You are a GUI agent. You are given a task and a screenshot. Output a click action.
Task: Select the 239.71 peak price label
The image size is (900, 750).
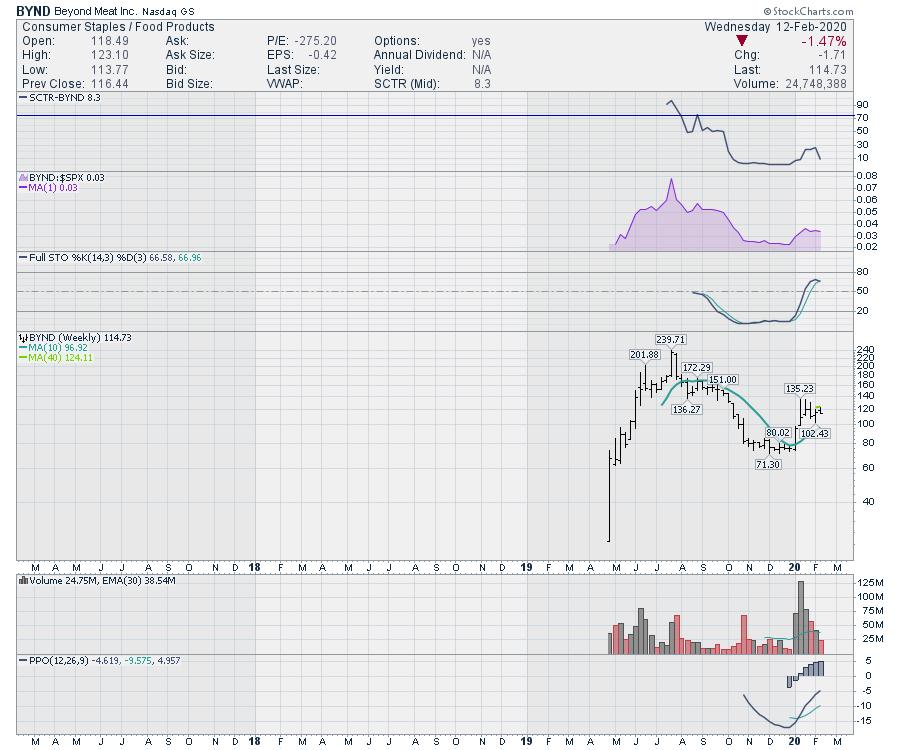671,340
